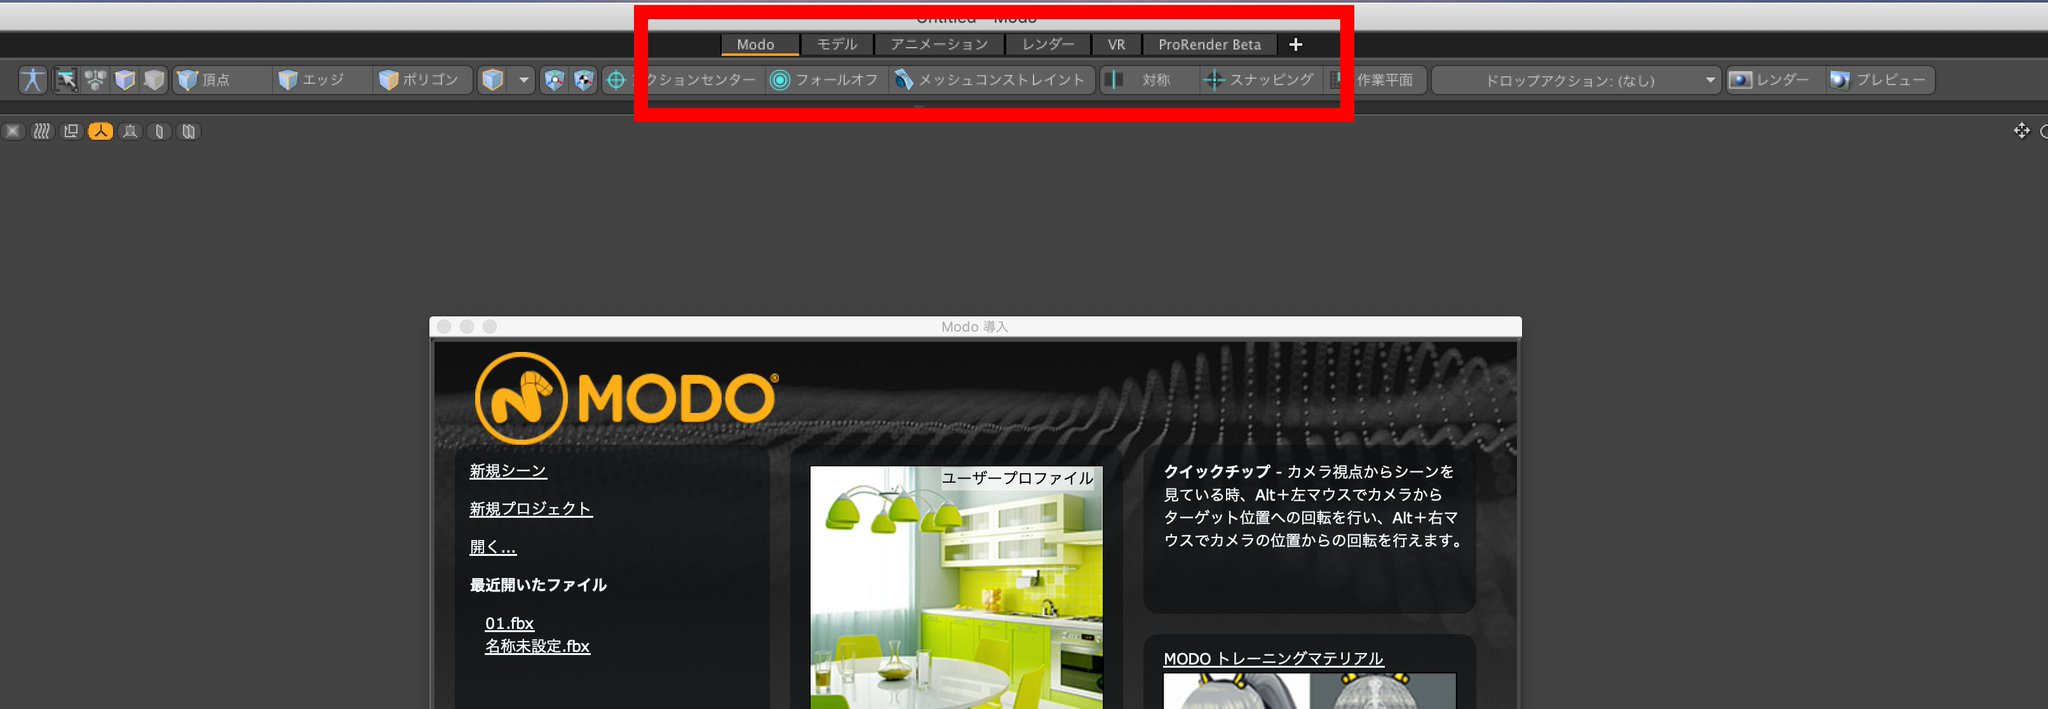Open the ドロップアクション drop action dropdown

pos(1576,80)
